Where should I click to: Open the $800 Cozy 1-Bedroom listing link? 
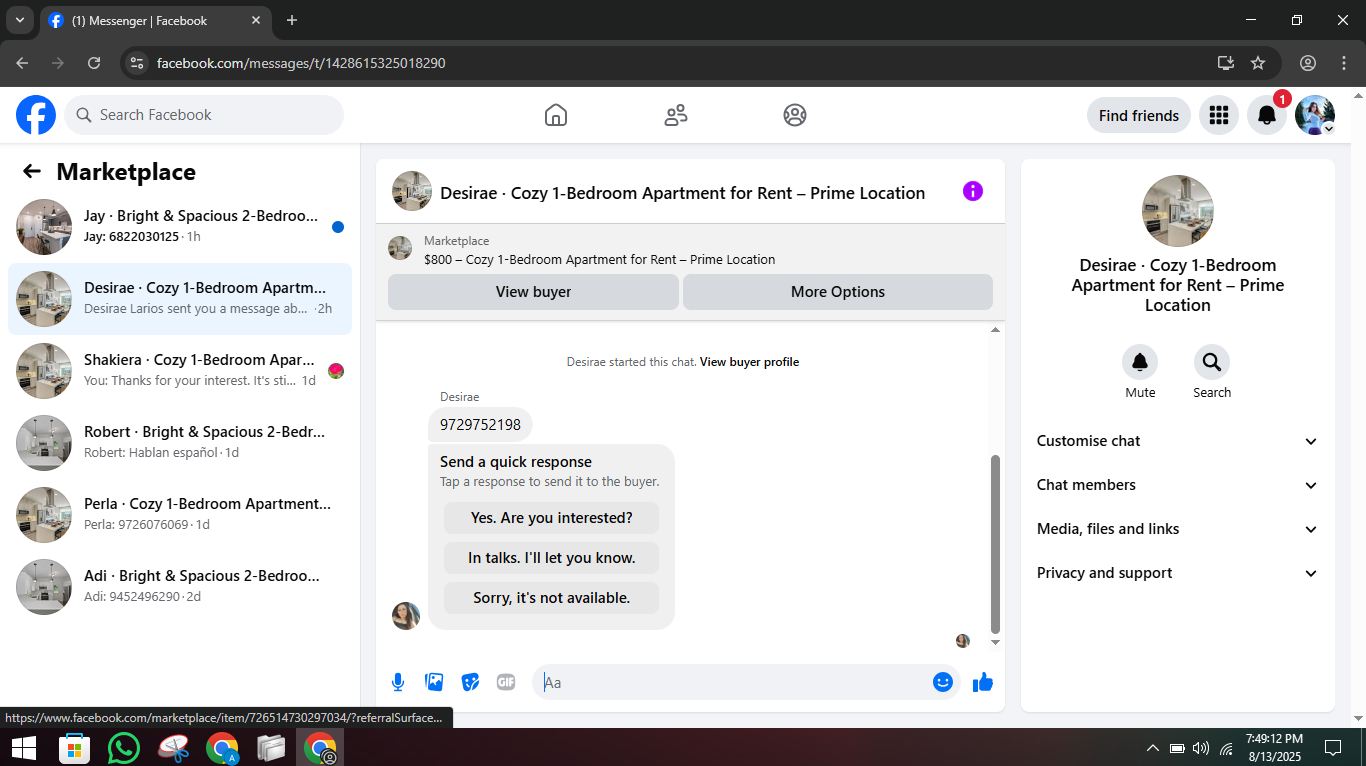pos(599,259)
